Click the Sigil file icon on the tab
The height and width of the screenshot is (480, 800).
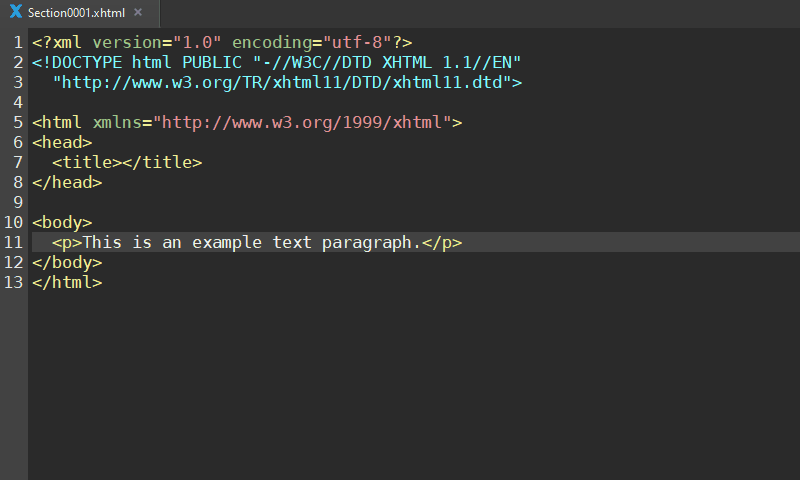pyautogui.click(x=15, y=12)
